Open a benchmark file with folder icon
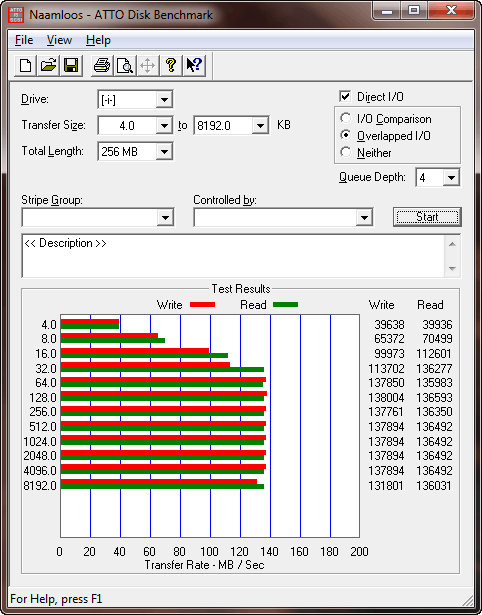Image resolution: width=482 pixels, height=615 pixels. [x=48, y=65]
